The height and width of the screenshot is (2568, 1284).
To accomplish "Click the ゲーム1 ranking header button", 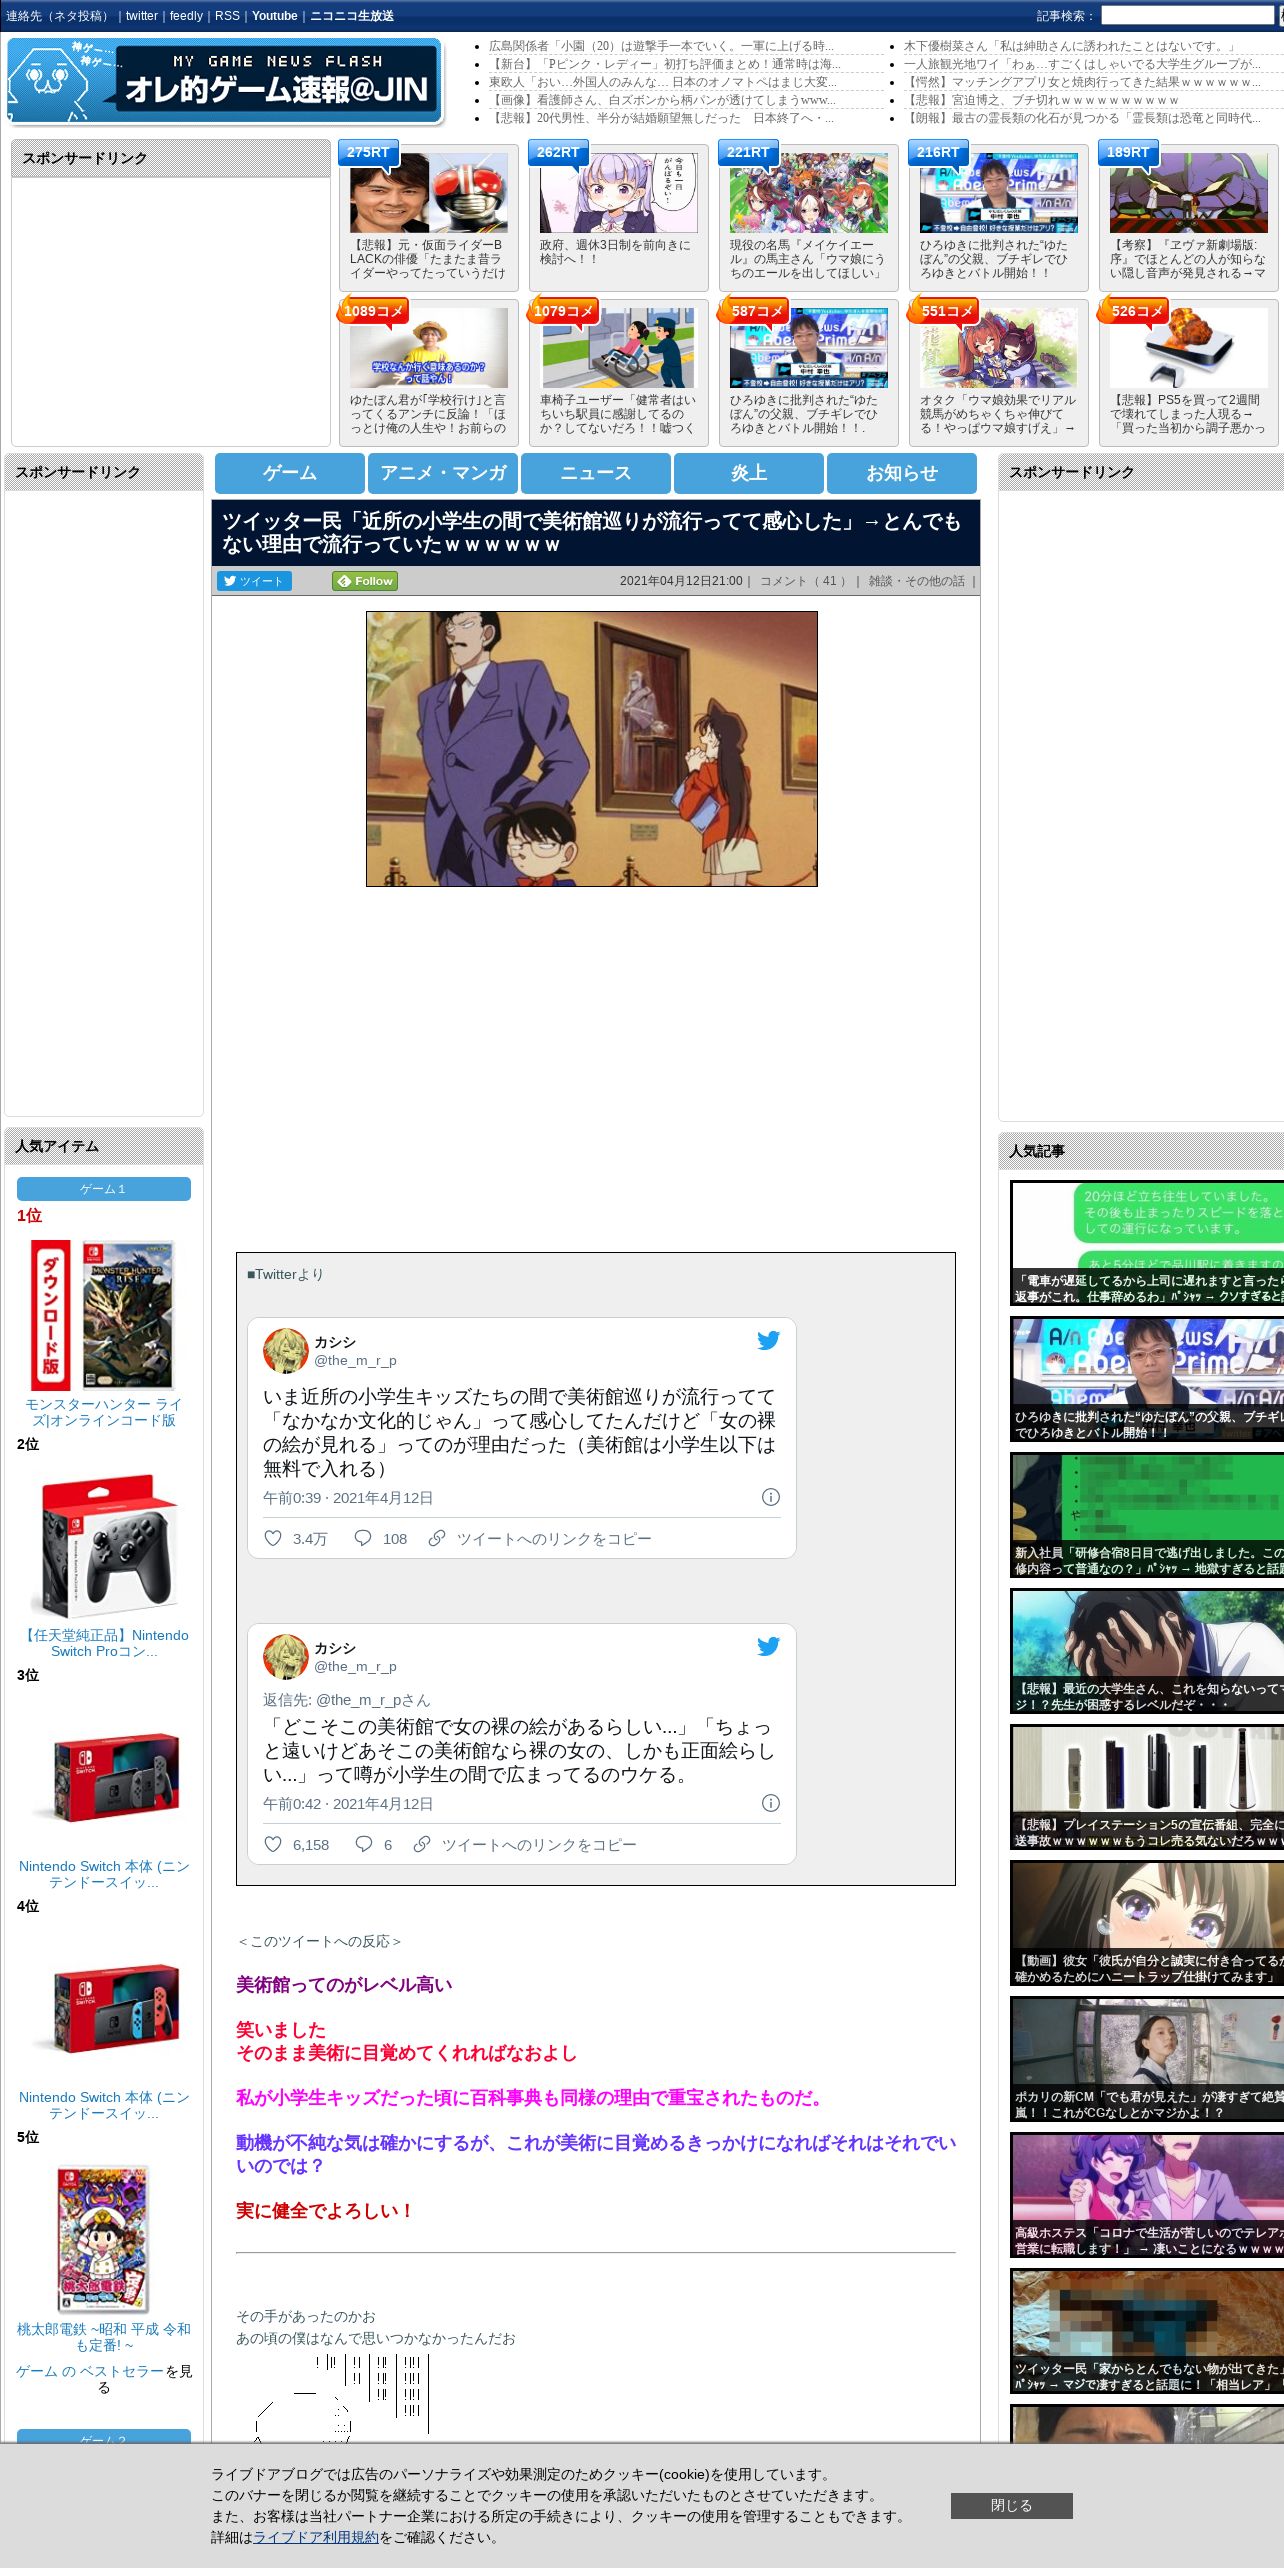I will pos(104,1189).
